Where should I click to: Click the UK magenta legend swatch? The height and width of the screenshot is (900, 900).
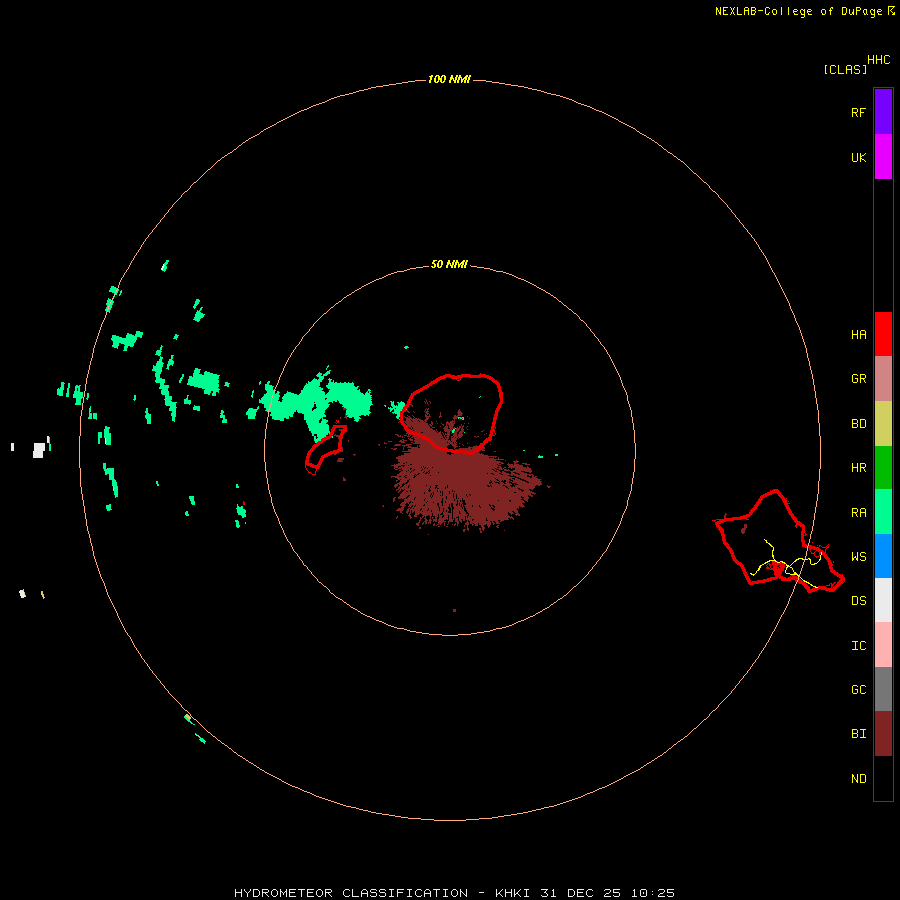pyautogui.click(x=883, y=157)
